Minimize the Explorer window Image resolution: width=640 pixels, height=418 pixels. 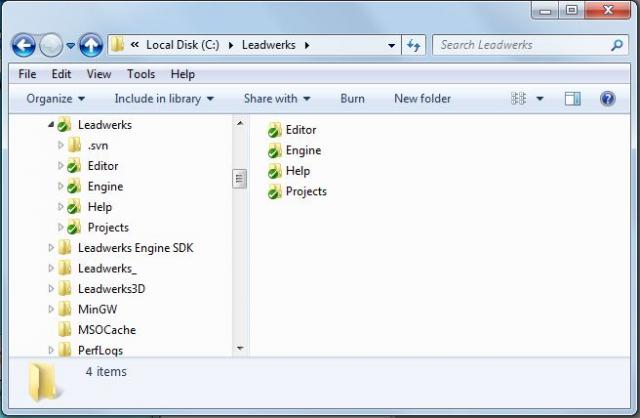545,11
